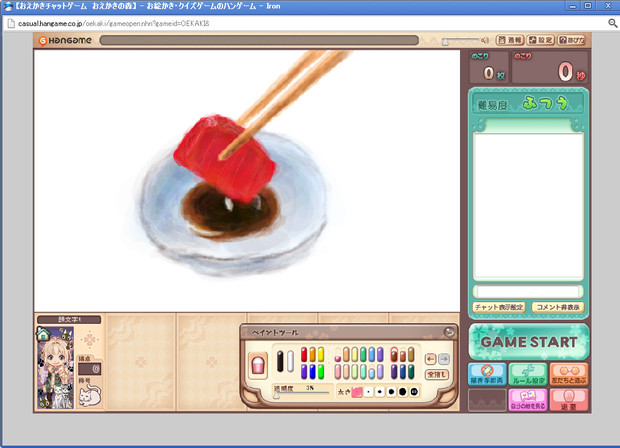Select the large dot brush size

tap(403, 392)
